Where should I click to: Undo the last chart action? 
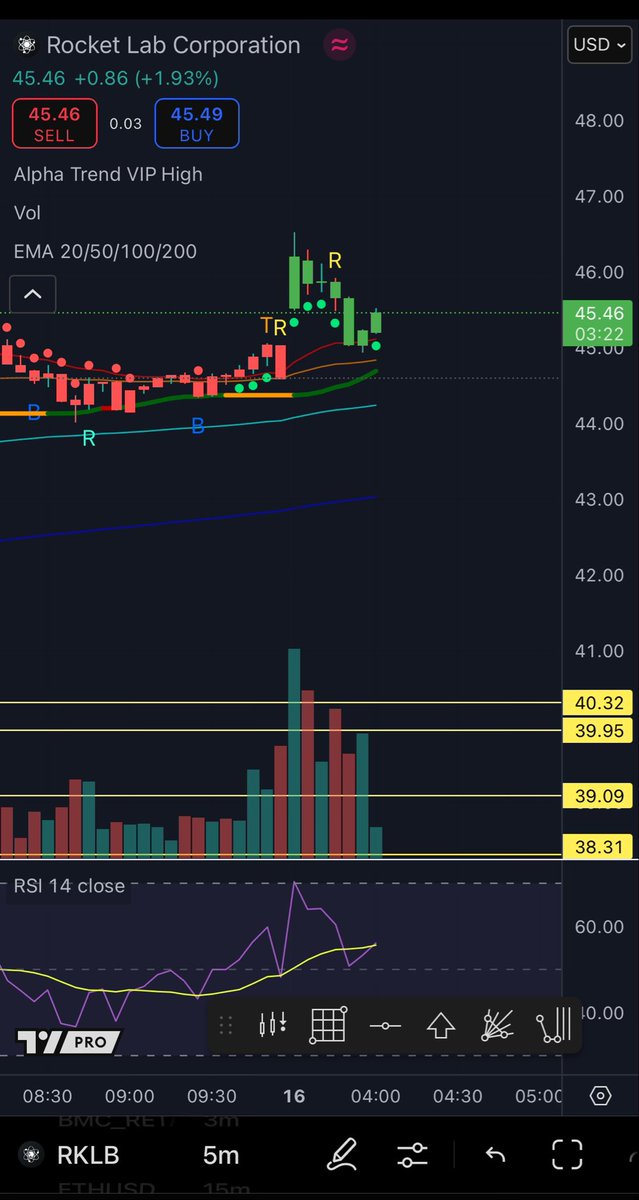click(x=495, y=1156)
